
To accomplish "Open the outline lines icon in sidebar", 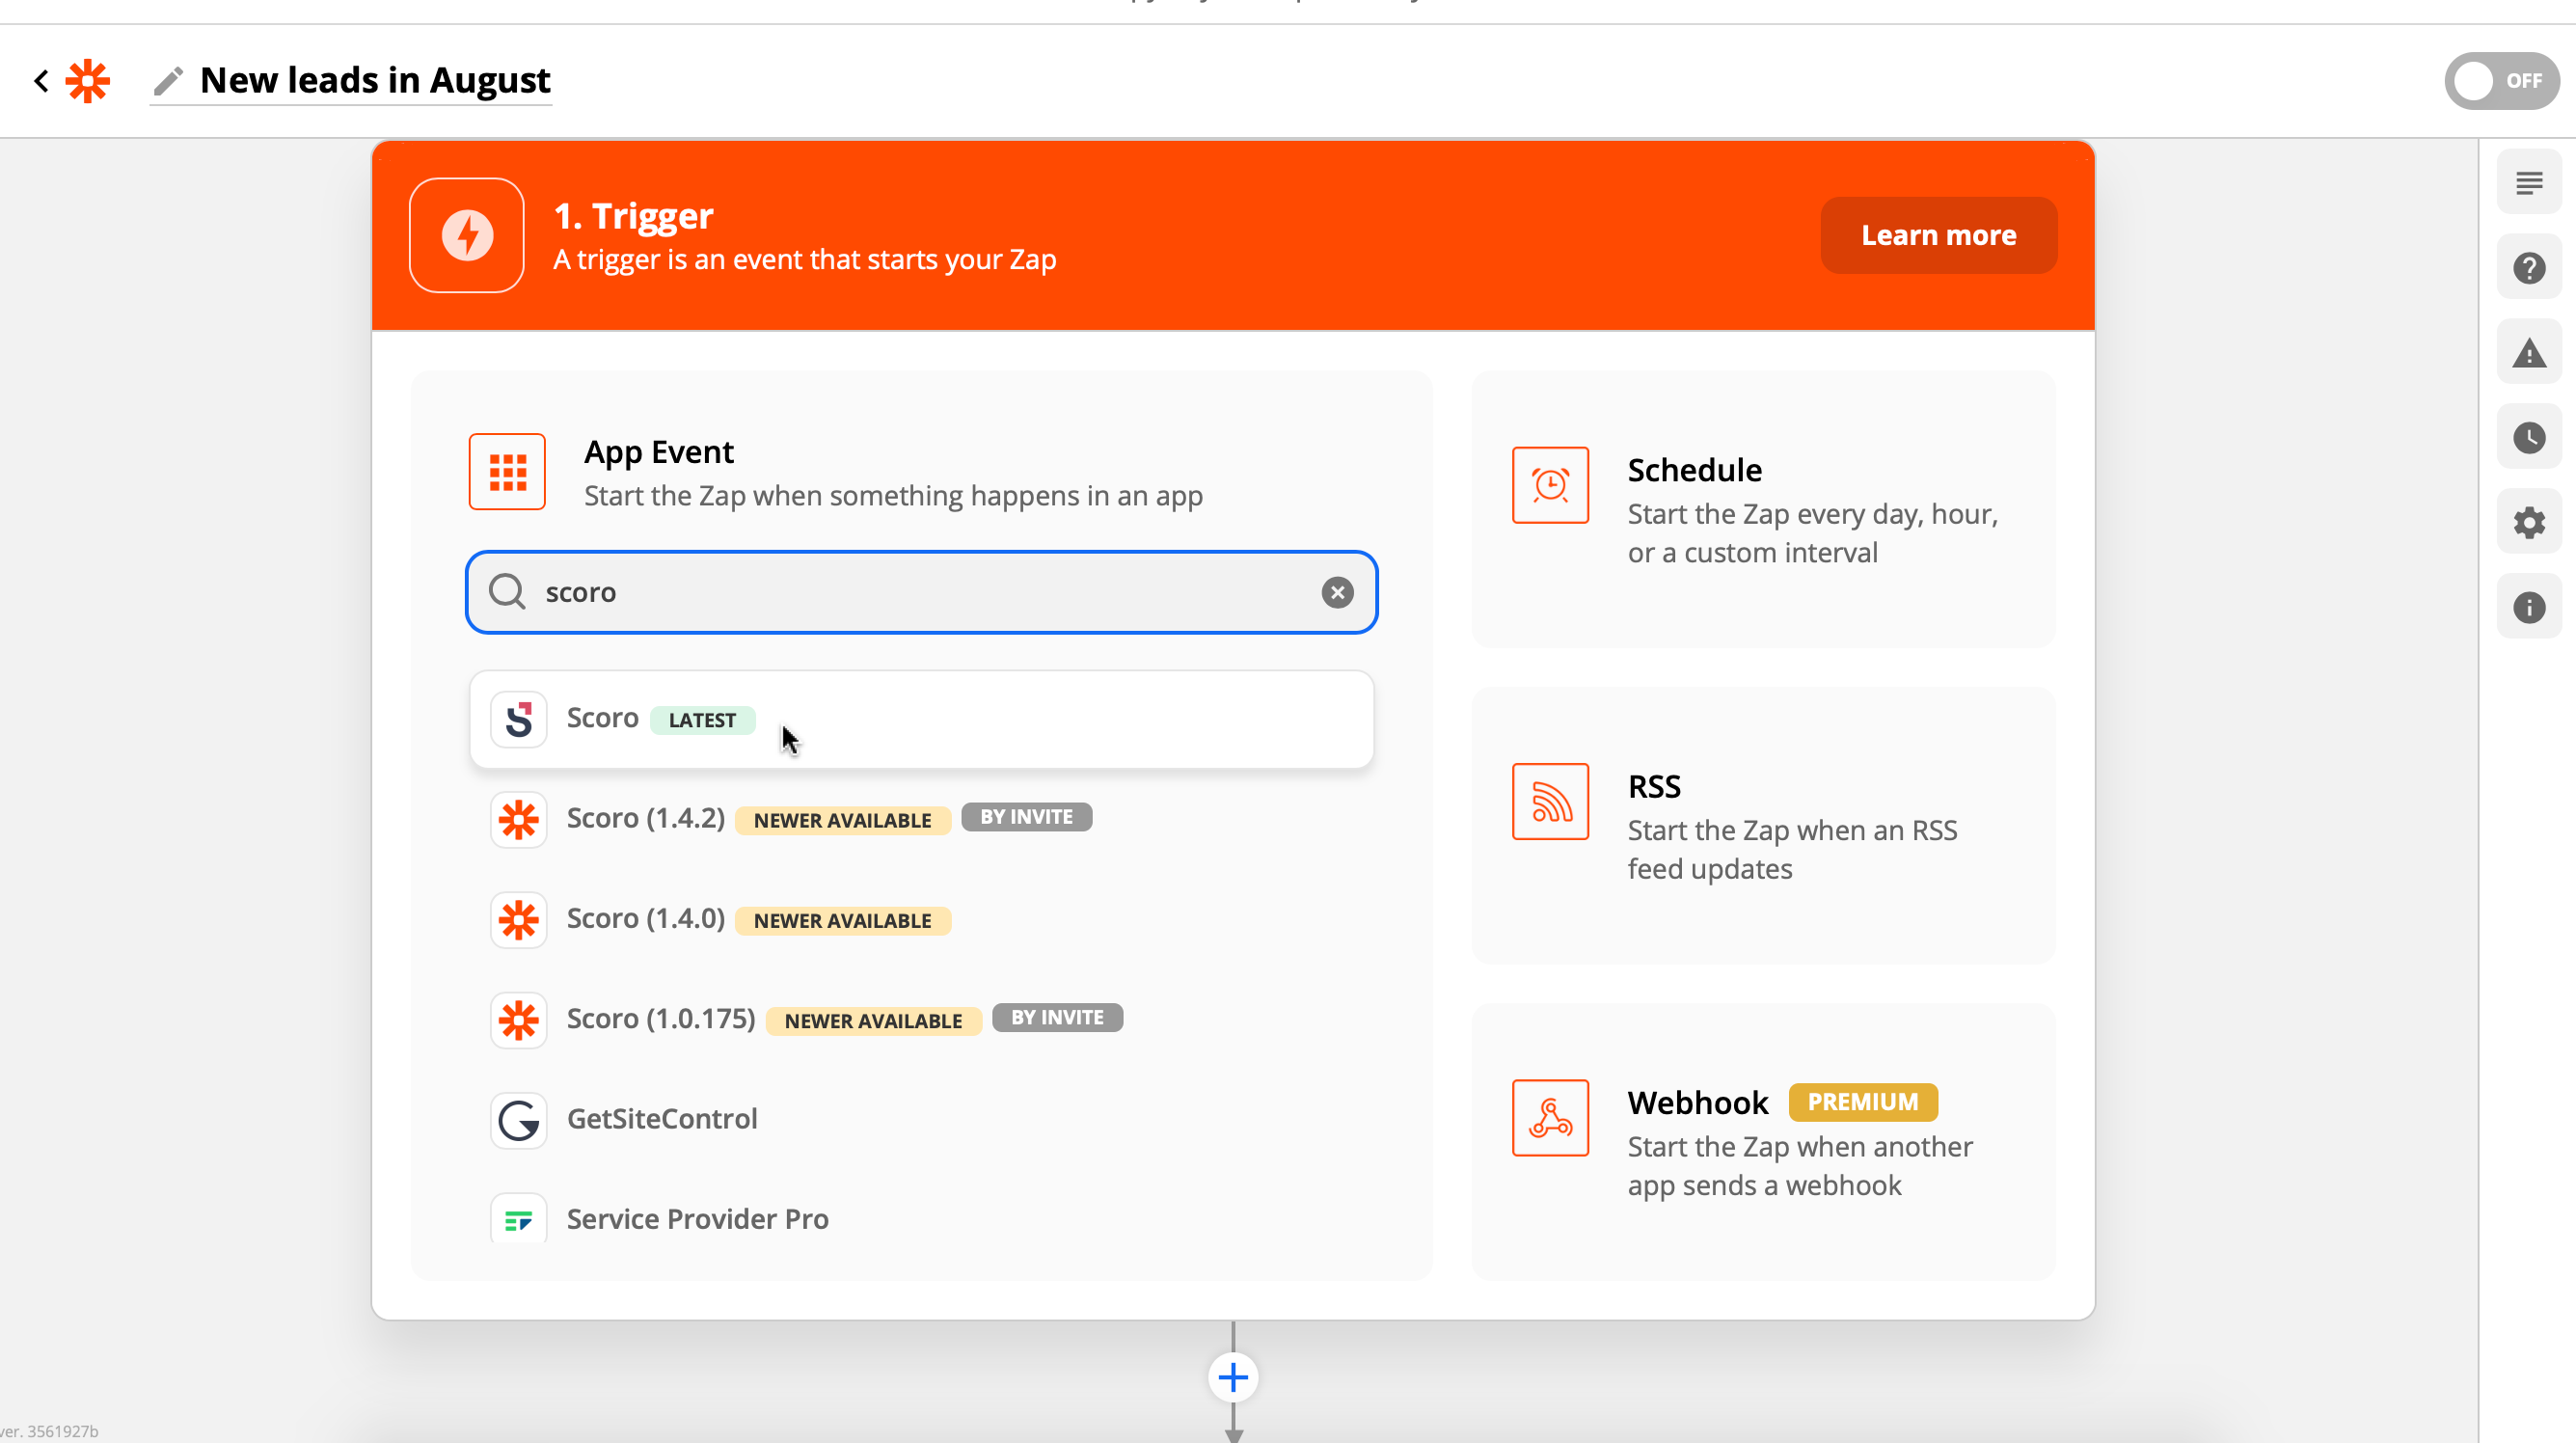I will tap(2529, 183).
